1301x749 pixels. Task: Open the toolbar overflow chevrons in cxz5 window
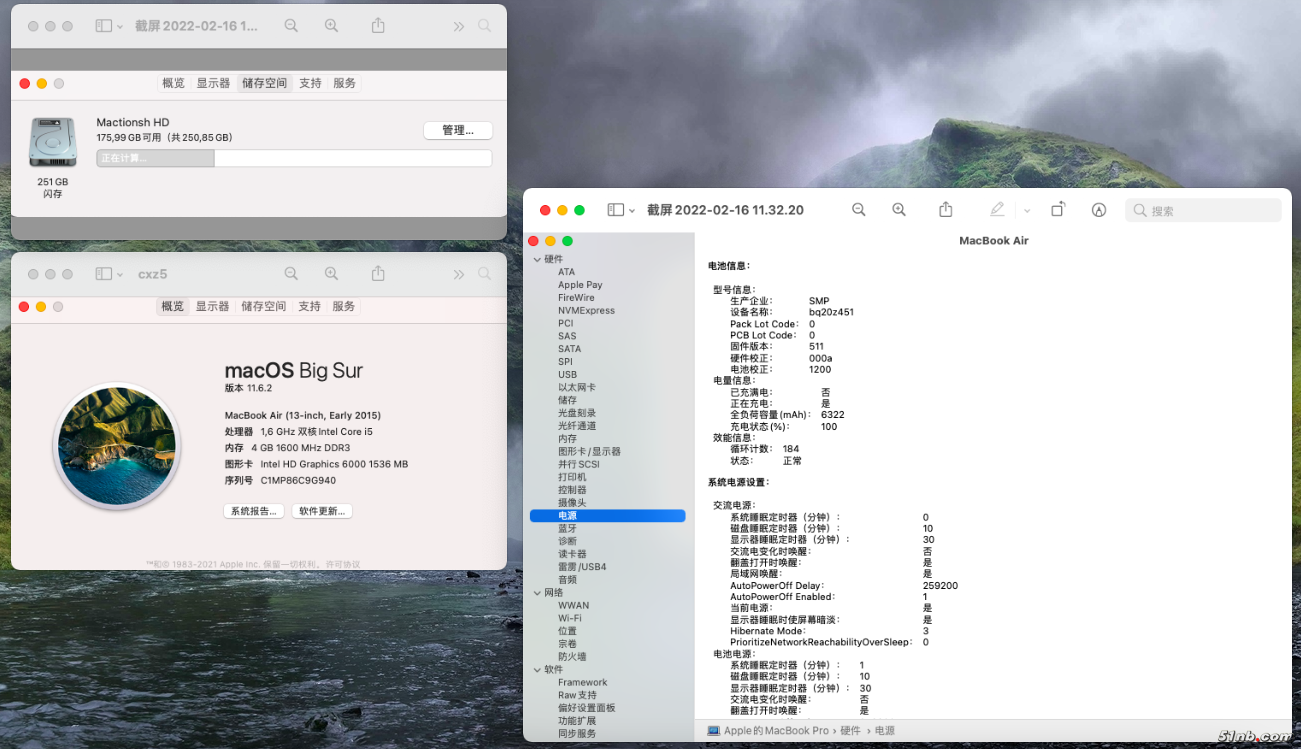point(458,274)
